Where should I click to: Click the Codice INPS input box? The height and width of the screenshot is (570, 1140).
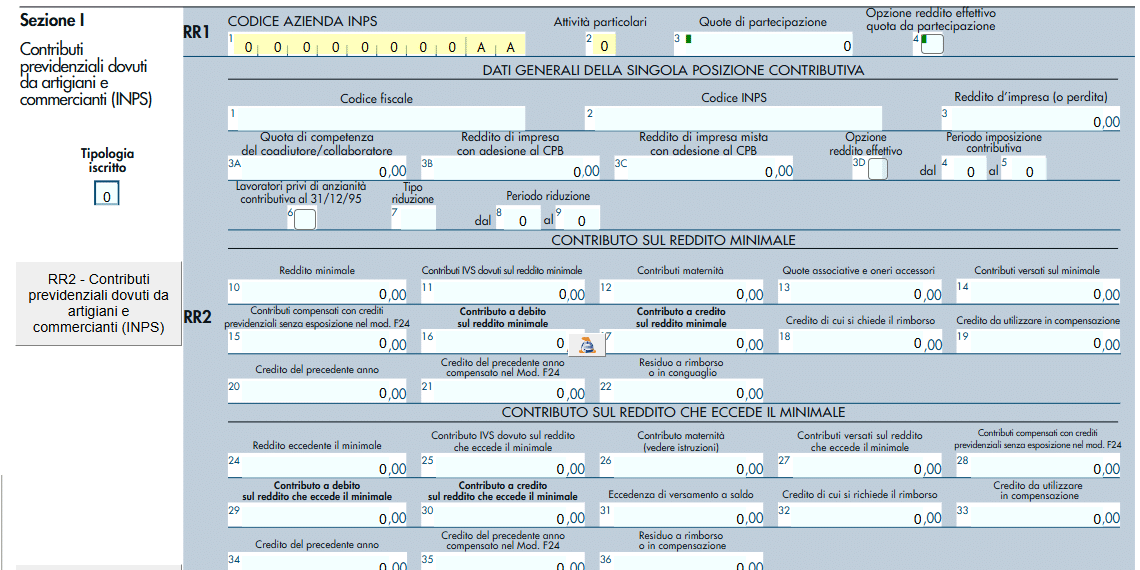point(734,119)
